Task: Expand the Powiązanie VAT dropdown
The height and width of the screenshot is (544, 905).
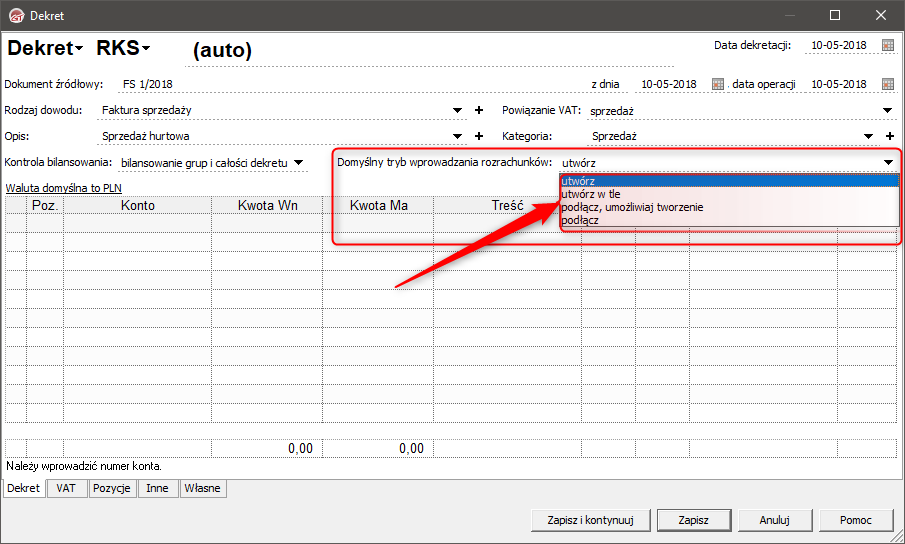Action: [888, 110]
